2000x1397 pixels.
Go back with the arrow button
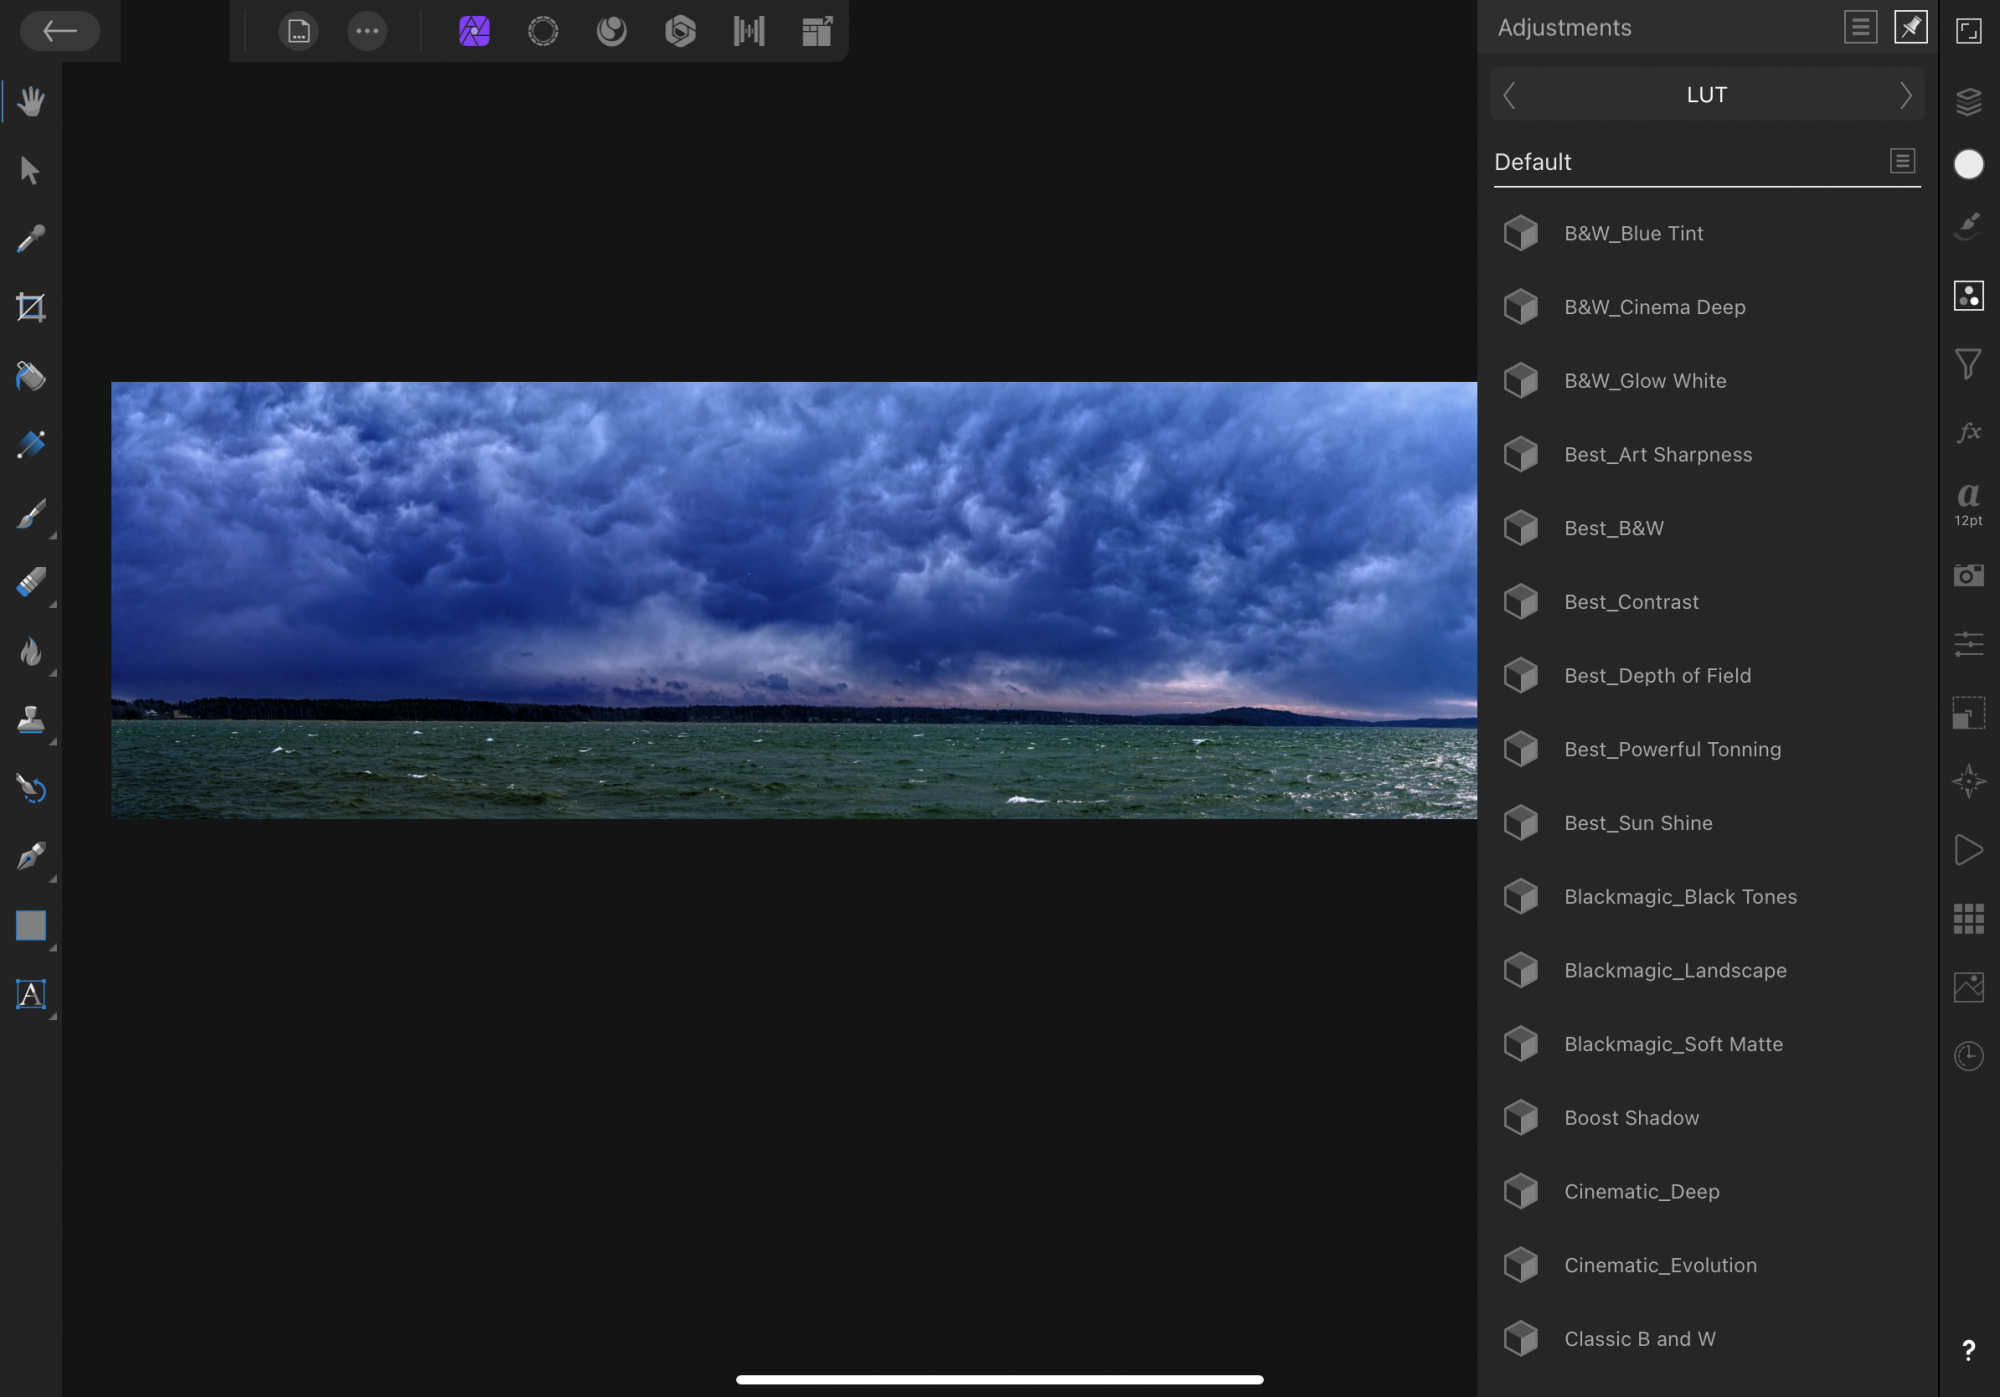[x=60, y=31]
